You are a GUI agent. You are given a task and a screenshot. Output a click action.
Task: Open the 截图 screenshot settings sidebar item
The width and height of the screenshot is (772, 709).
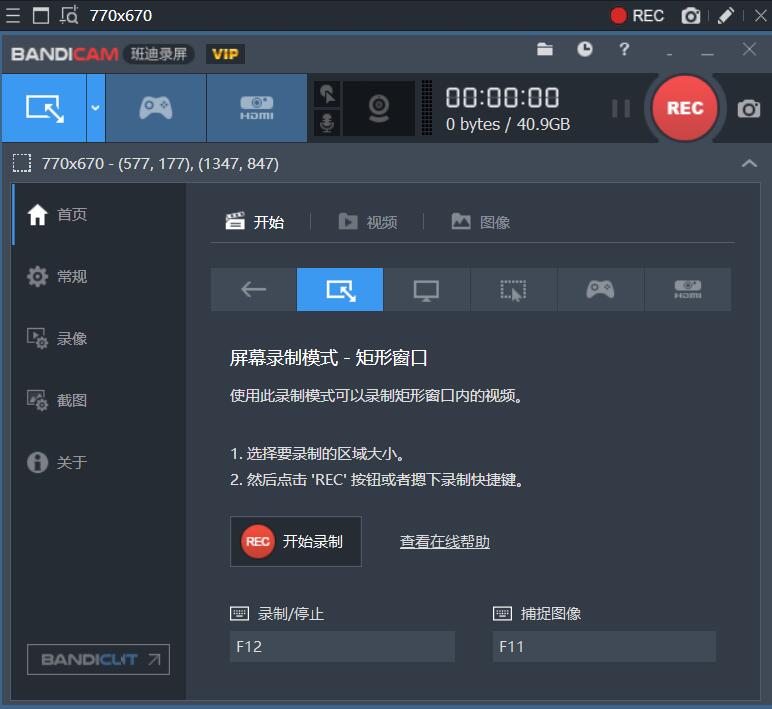point(99,401)
